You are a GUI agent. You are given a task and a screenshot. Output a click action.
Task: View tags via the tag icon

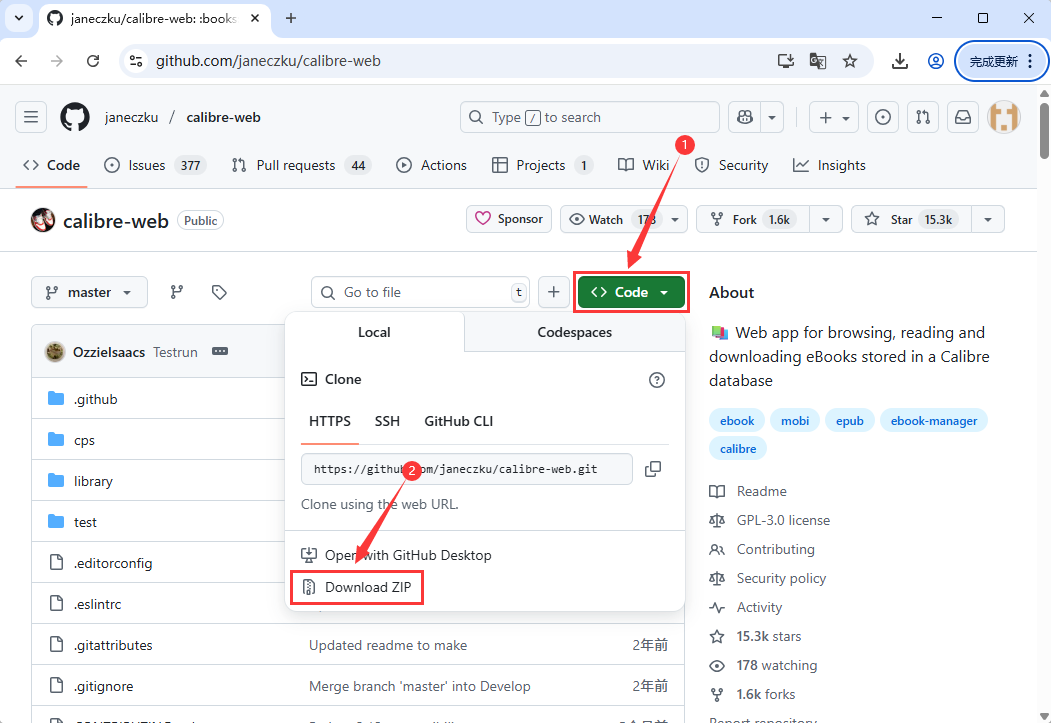(219, 292)
